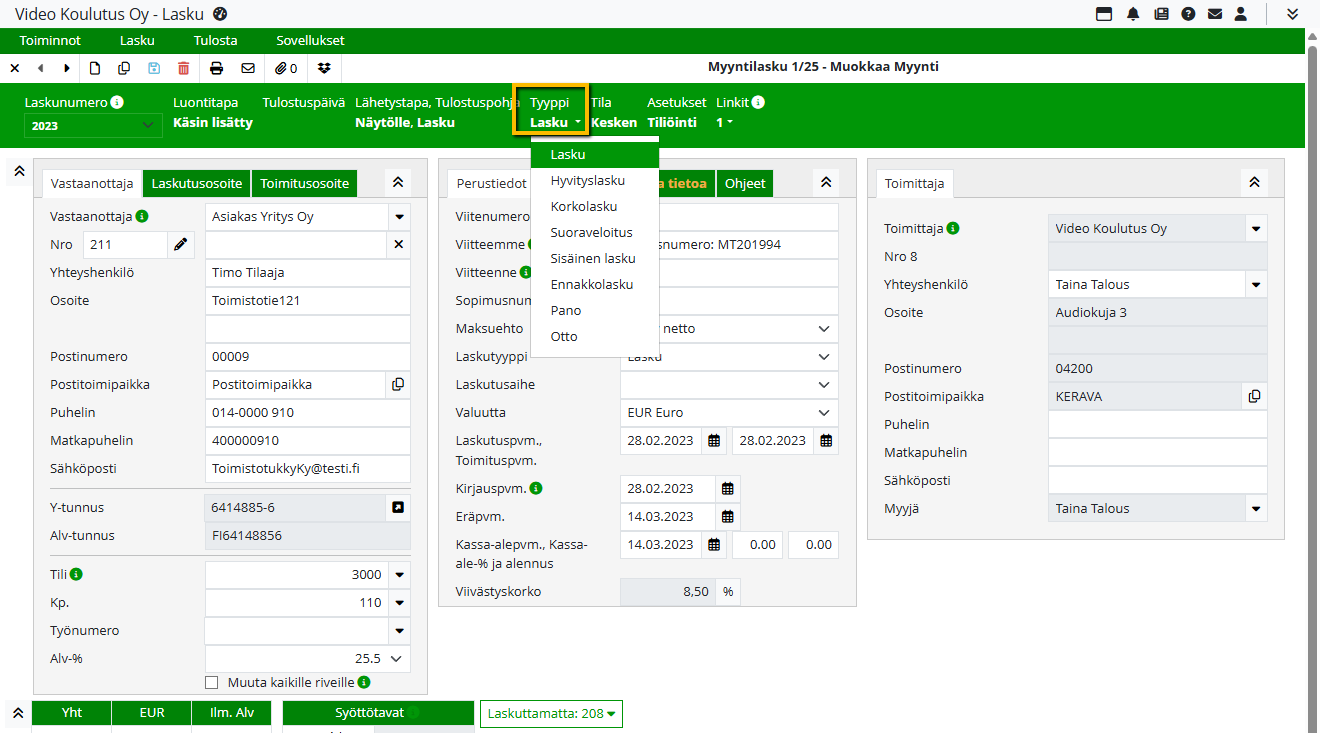Open the paperclip attachments icon
This screenshot has width=1320, height=733.
287,68
